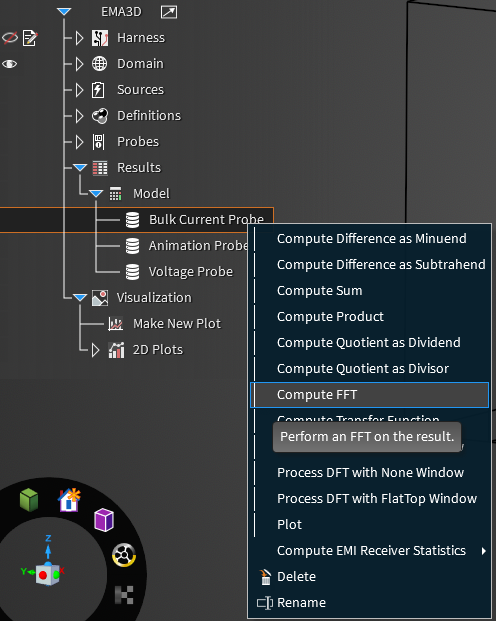Expand the Domain tree node
The image size is (496, 621).
click(x=80, y=64)
